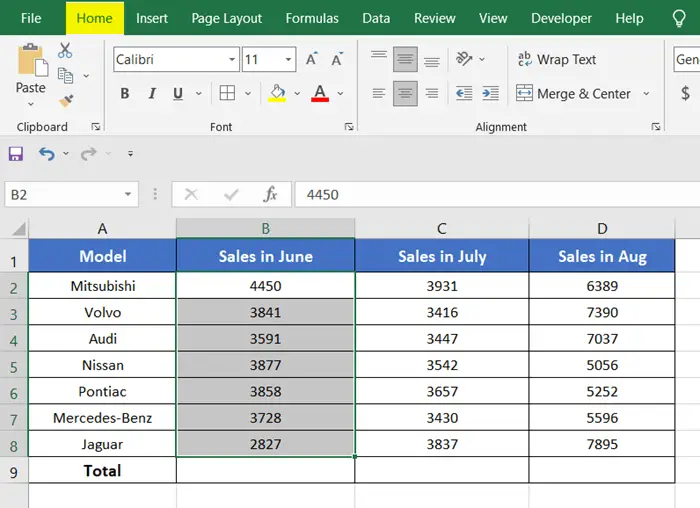Switch to the Data tab

pyautogui.click(x=376, y=18)
